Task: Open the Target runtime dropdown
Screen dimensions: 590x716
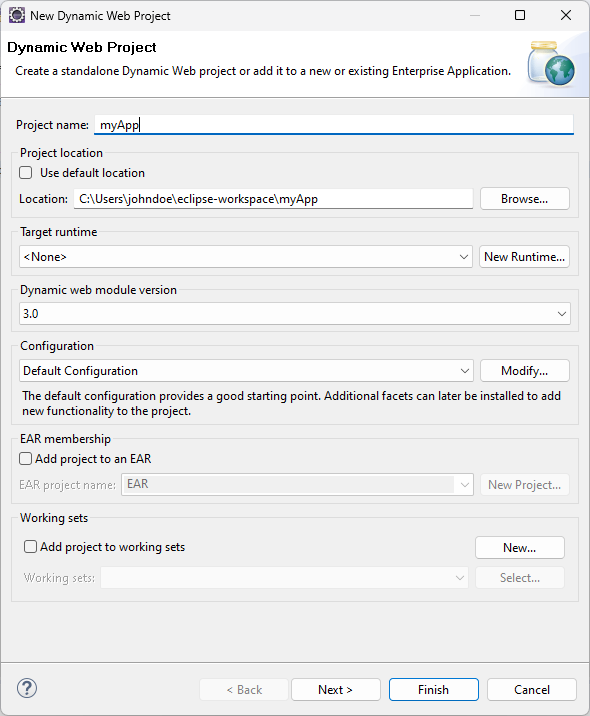Action: (246, 257)
